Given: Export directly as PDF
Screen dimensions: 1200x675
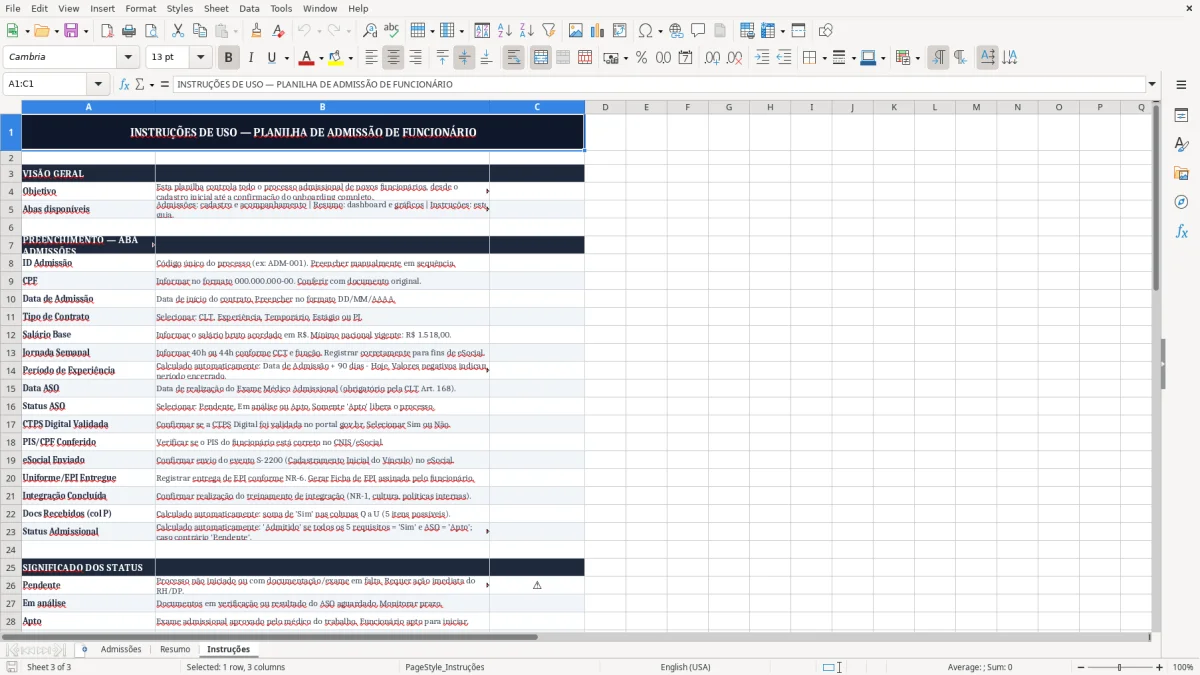Looking at the screenshot, I should [107, 31].
